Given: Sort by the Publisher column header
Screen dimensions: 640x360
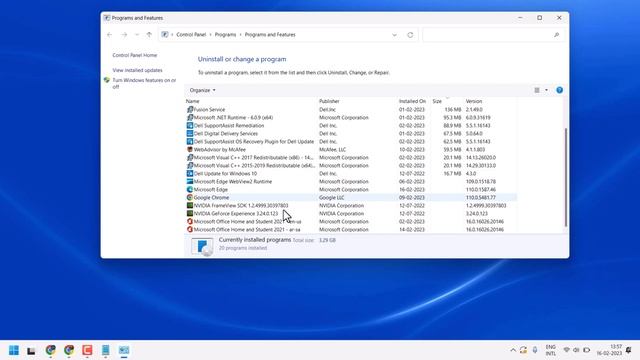Looking at the screenshot, I should click(x=329, y=101).
